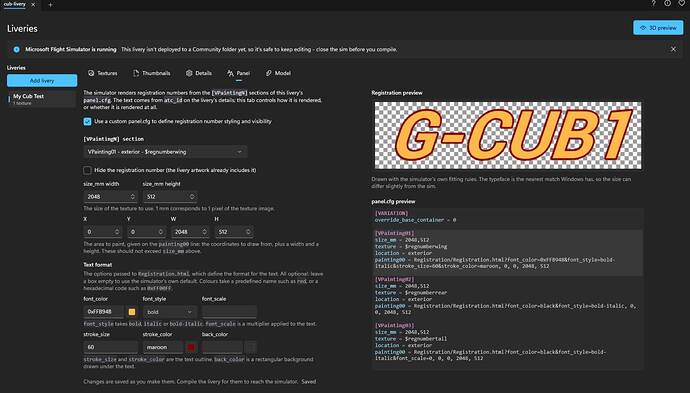Open the help question mark icon

point(653,4)
